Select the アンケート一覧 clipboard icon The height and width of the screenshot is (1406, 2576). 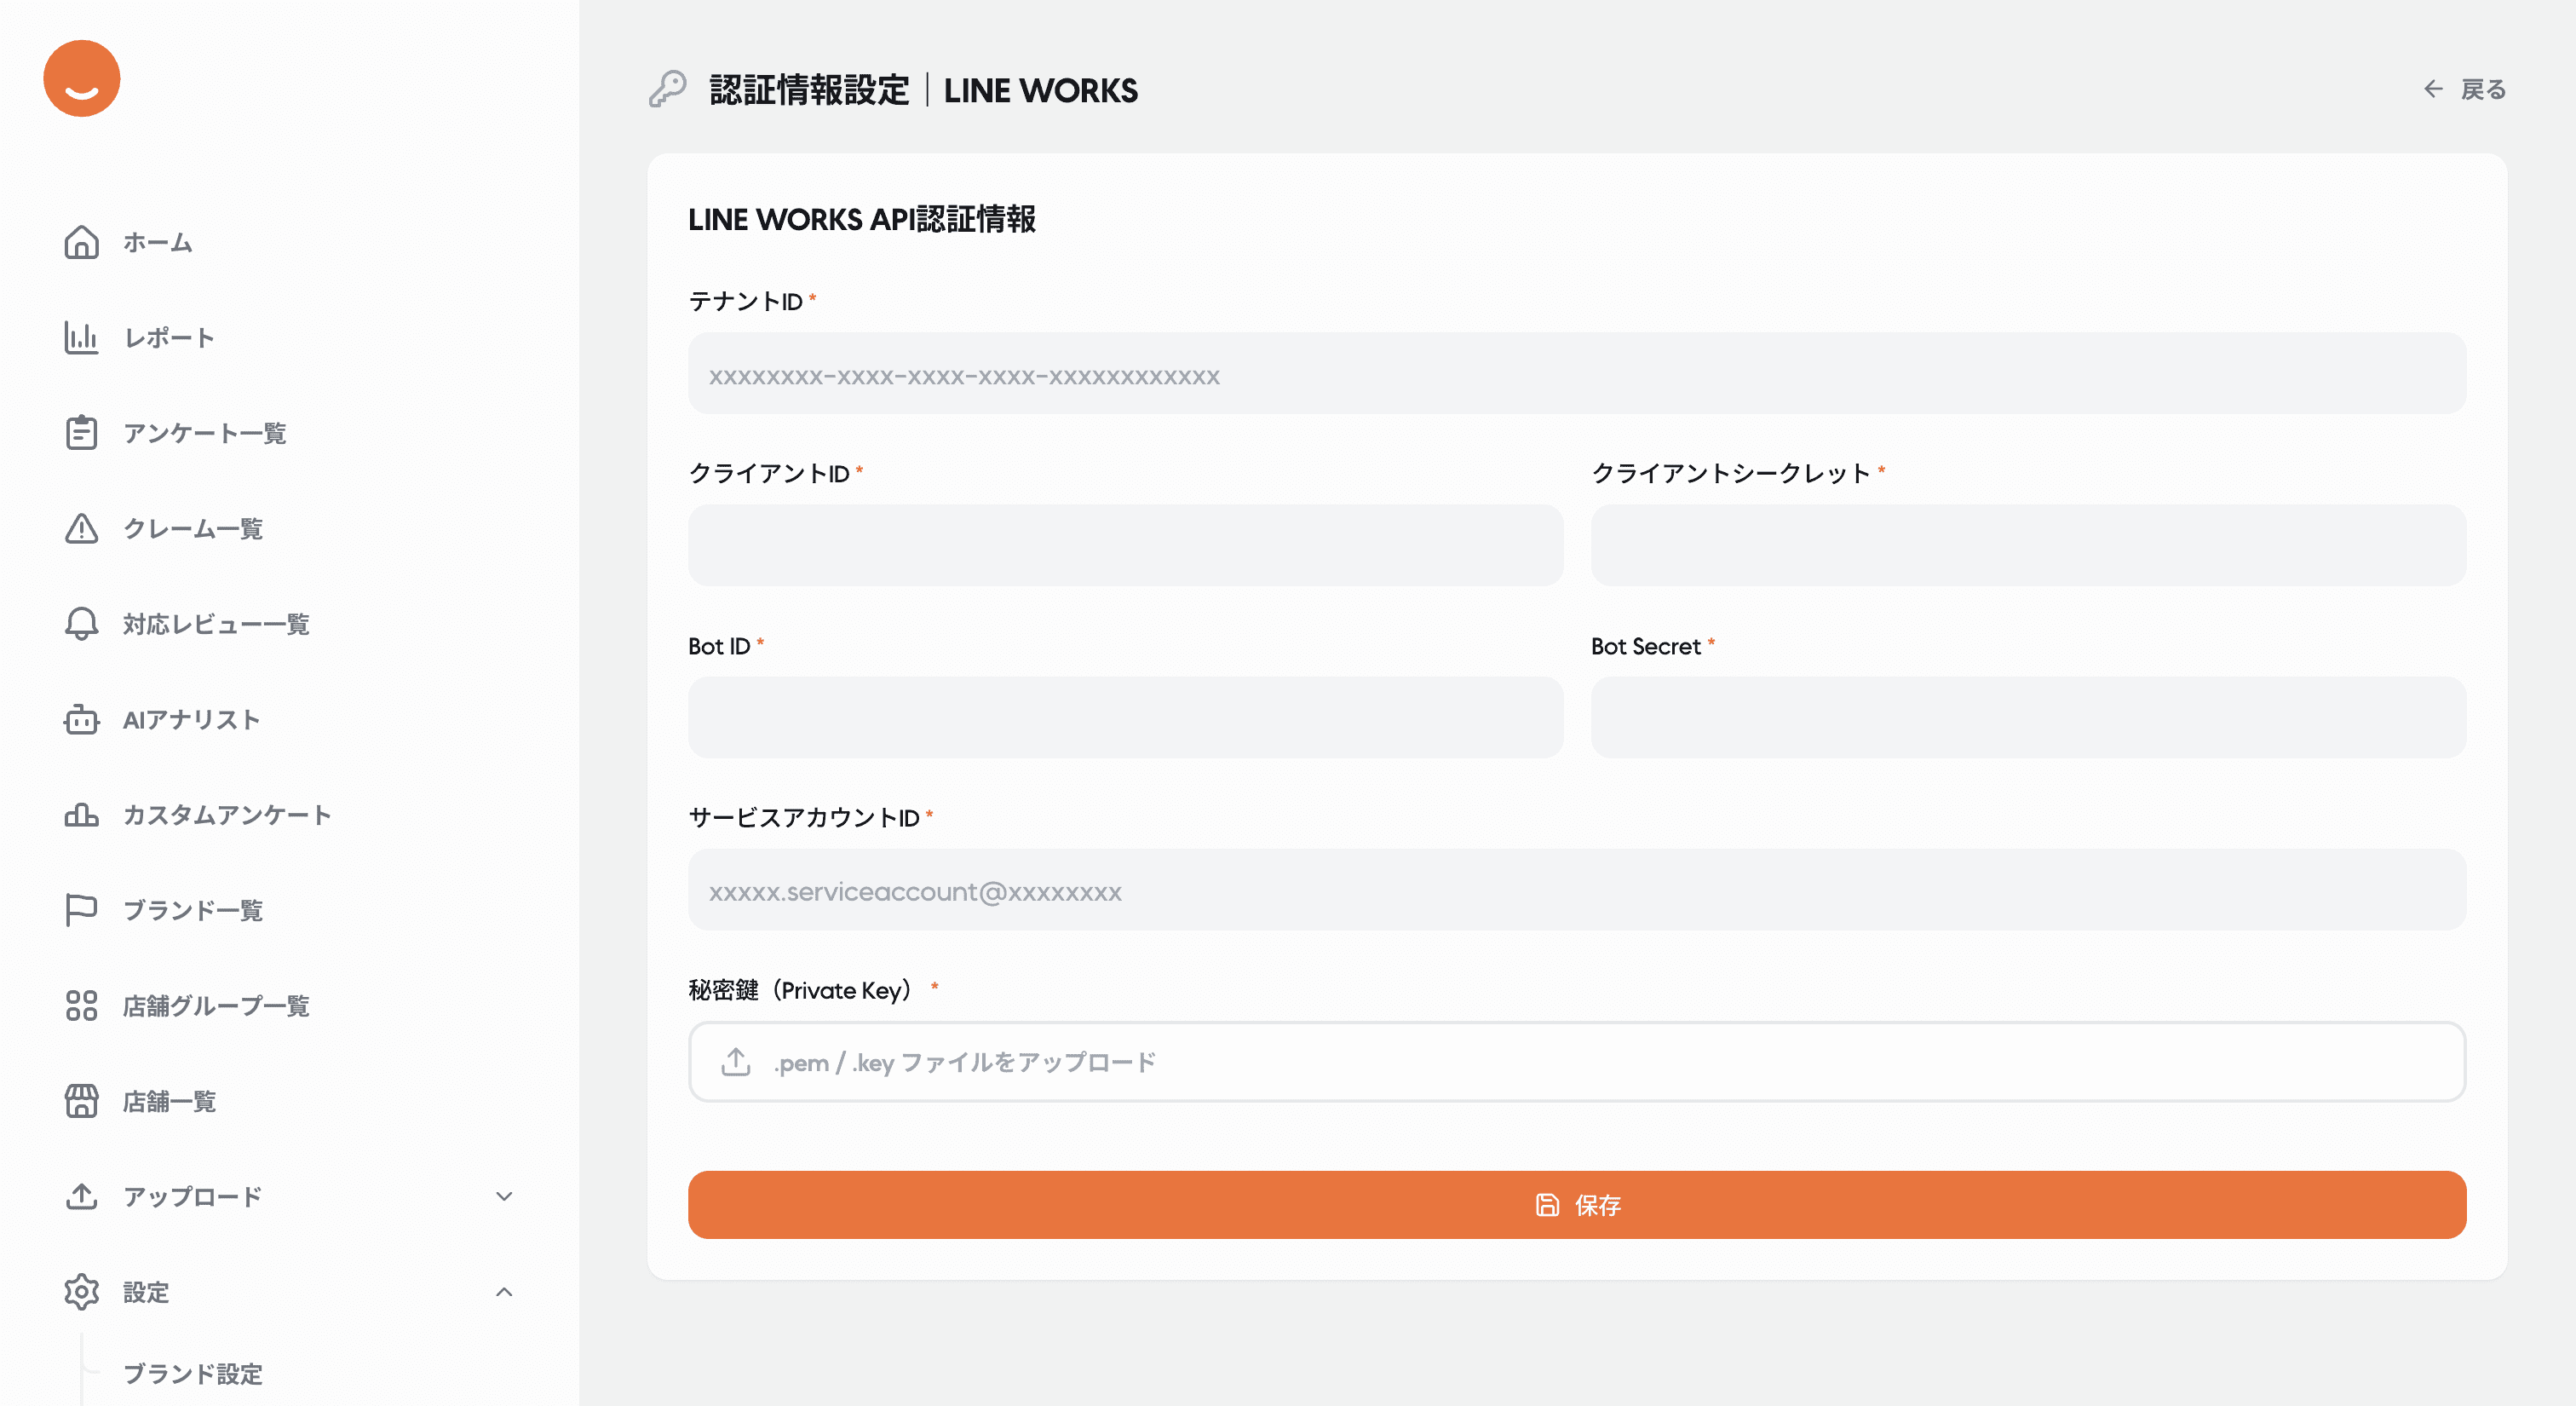[x=81, y=433]
